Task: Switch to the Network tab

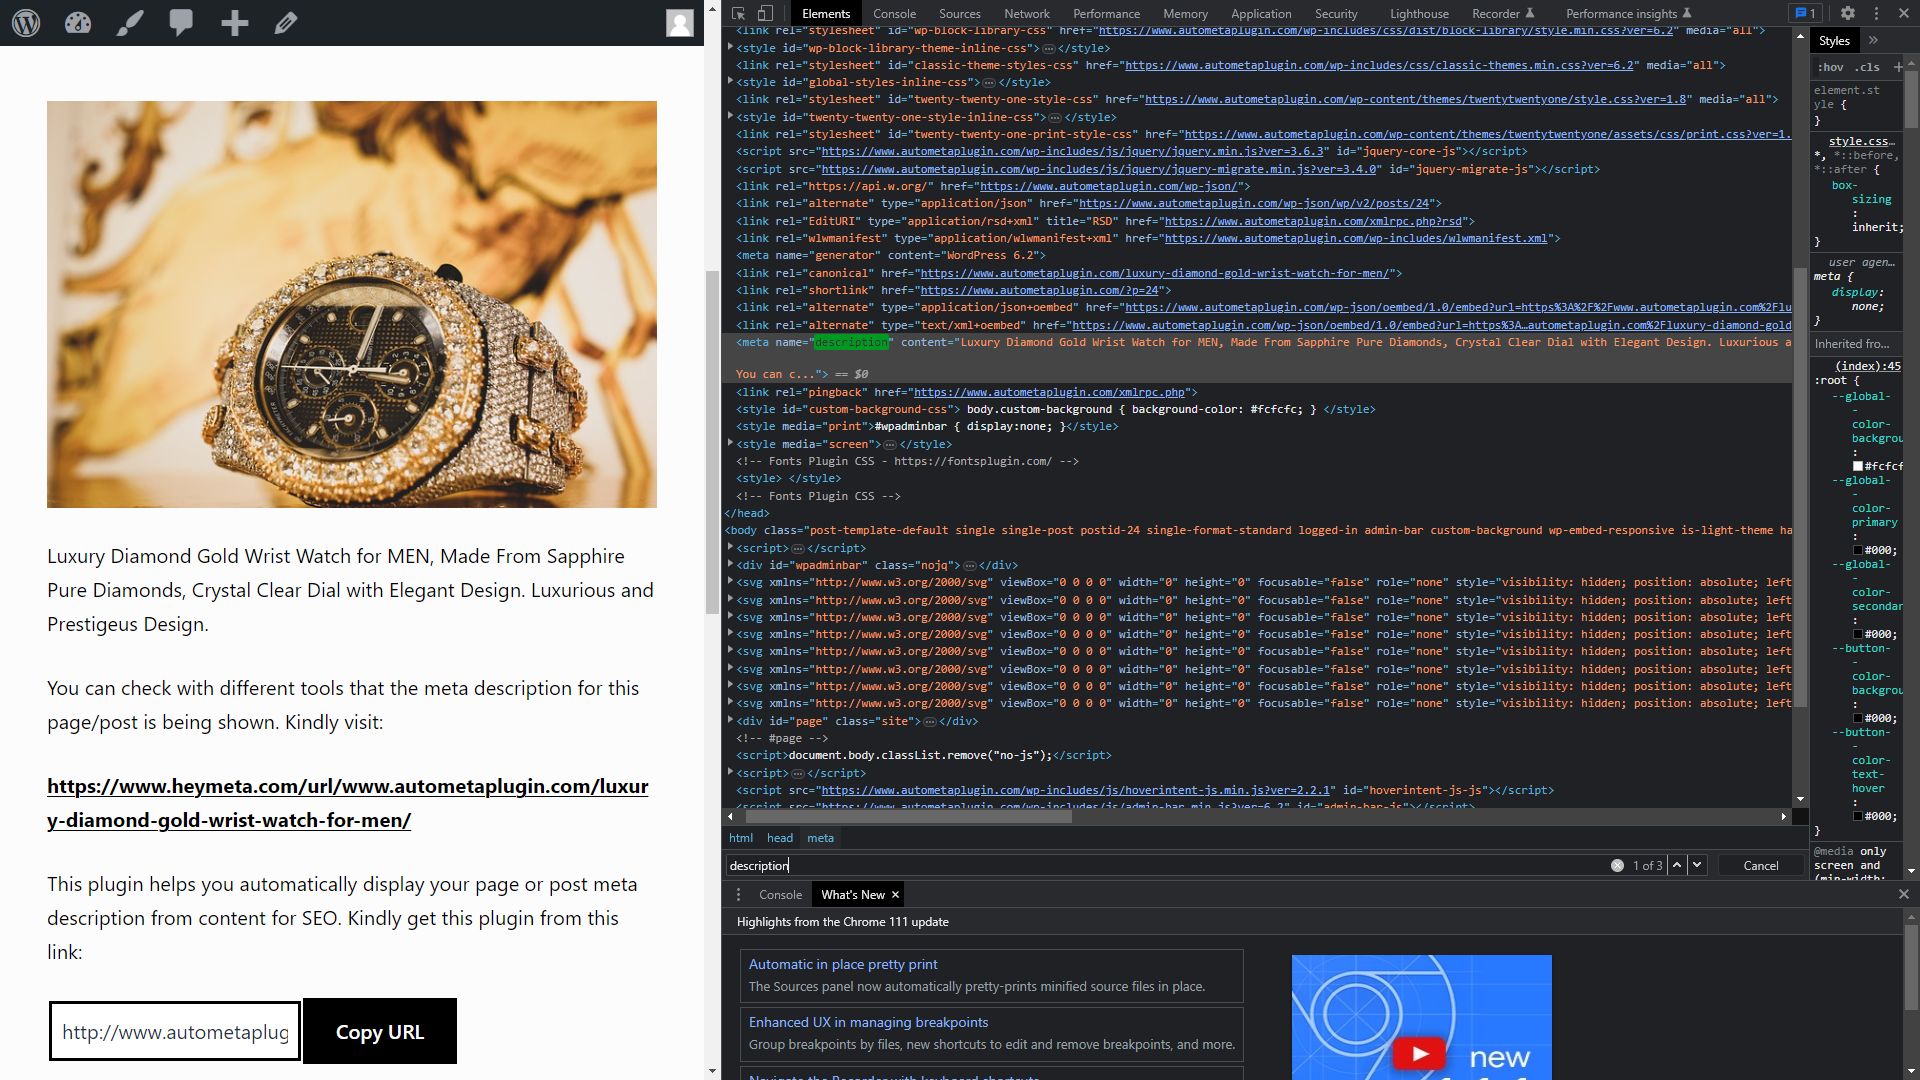Action: click(1026, 13)
